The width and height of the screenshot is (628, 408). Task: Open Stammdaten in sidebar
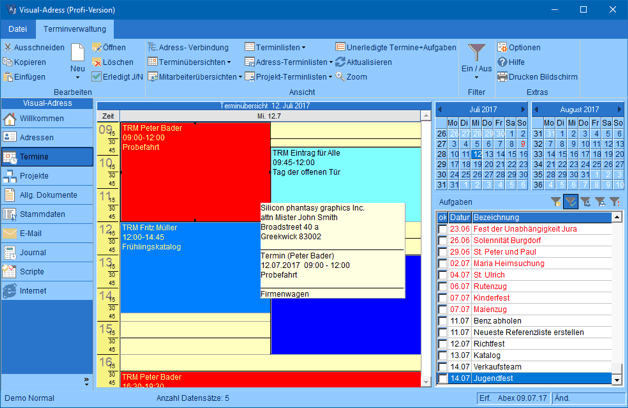click(47, 214)
